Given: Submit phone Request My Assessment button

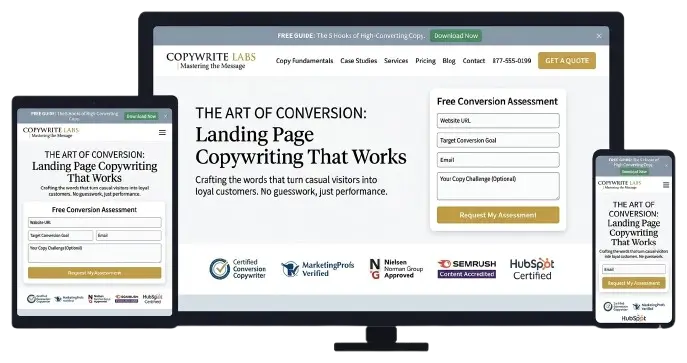Looking at the screenshot, I should click(634, 283).
